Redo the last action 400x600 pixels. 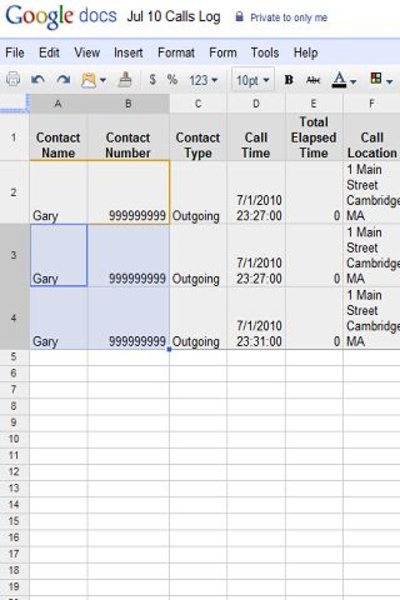pos(63,80)
